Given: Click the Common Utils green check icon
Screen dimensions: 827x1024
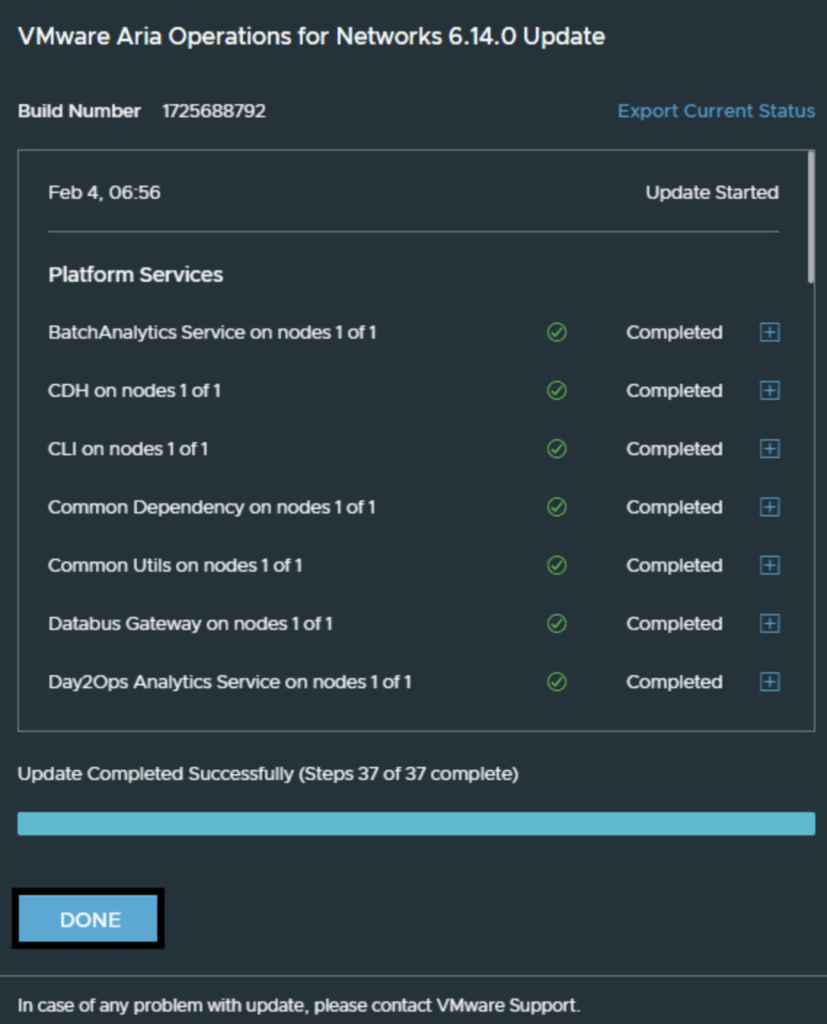Looking at the screenshot, I should pos(557,566).
